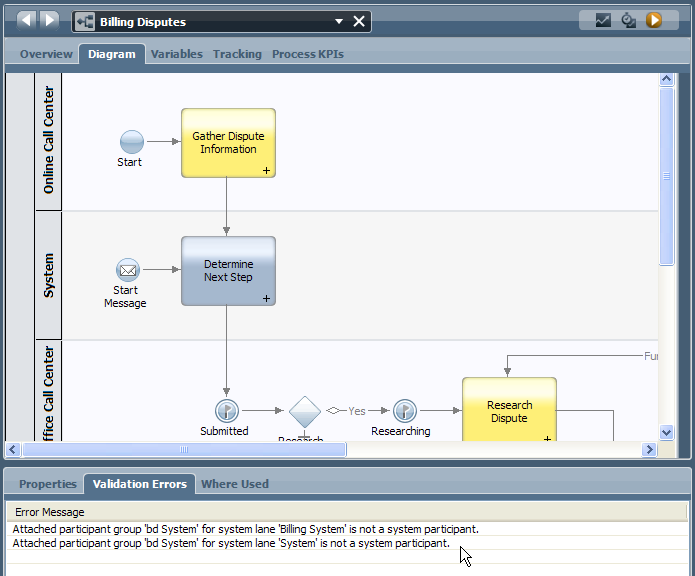Open the Properties tab
The image size is (695, 576).
(x=48, y=484)
